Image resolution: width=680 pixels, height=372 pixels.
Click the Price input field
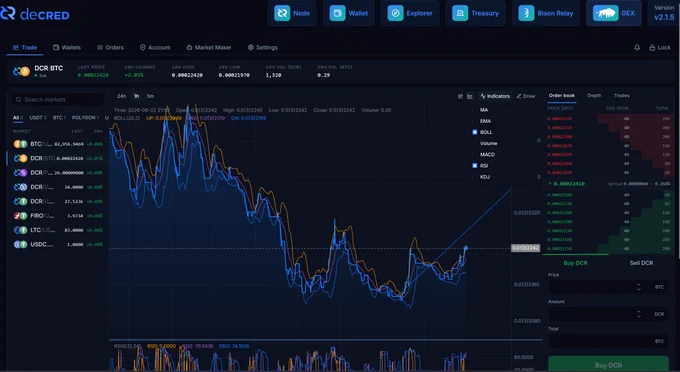tap(608, 287)
